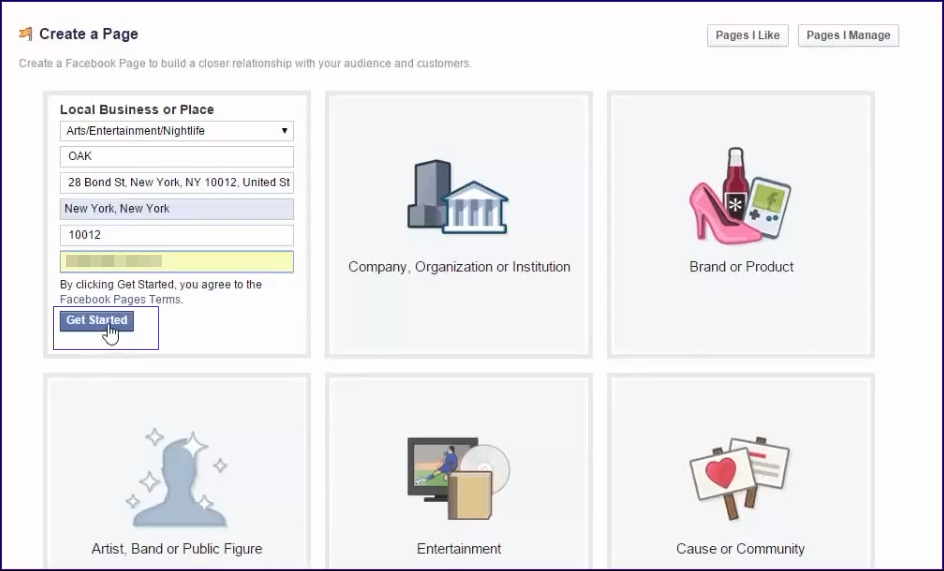Click the Brand or Product label
The image size is (944, 571).
(741, 267)
